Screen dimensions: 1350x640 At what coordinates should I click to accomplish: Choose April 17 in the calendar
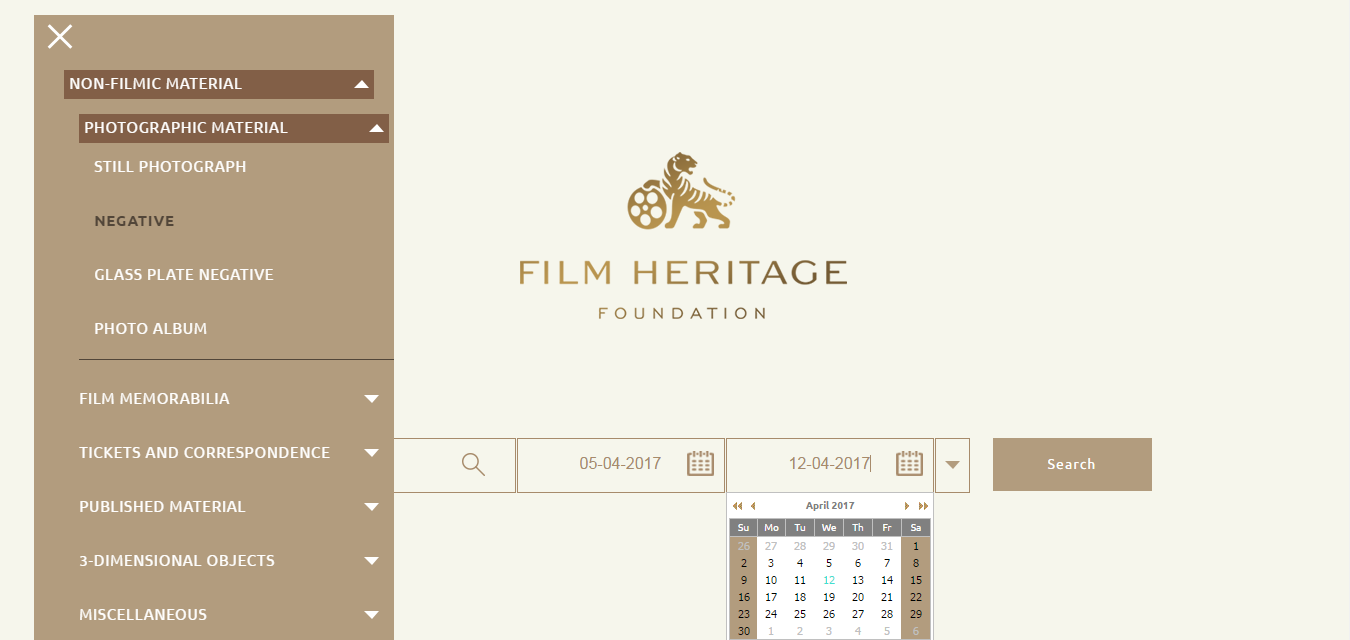pyautogui.click(x=771, y=597)
